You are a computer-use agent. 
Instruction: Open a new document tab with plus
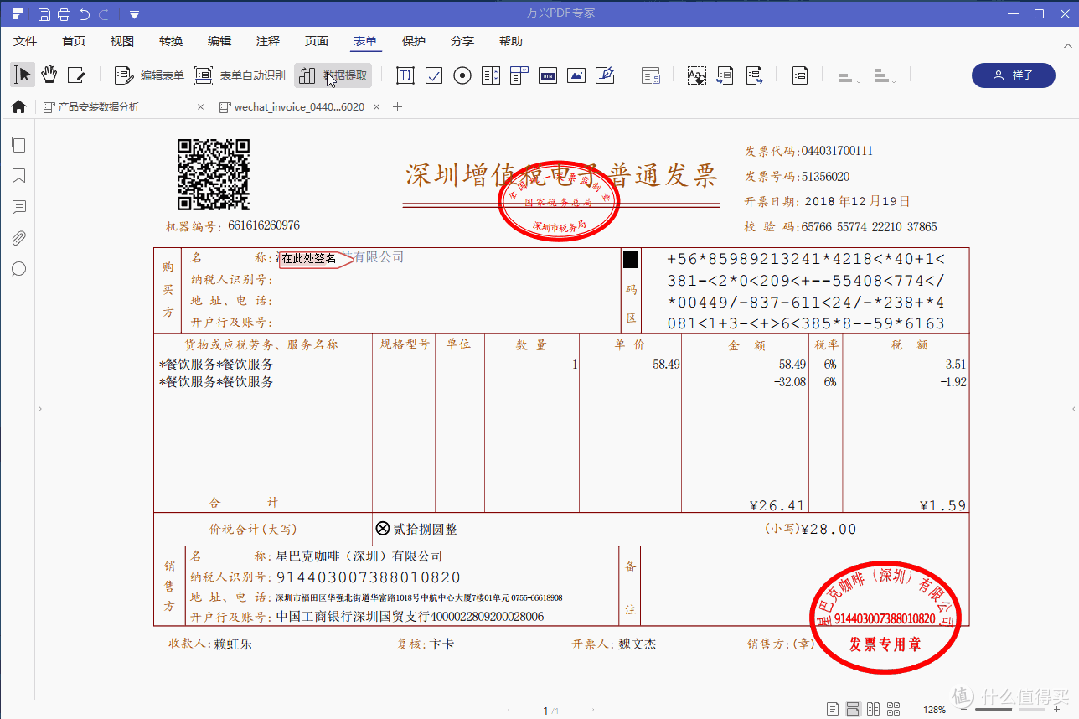[397, 107]
